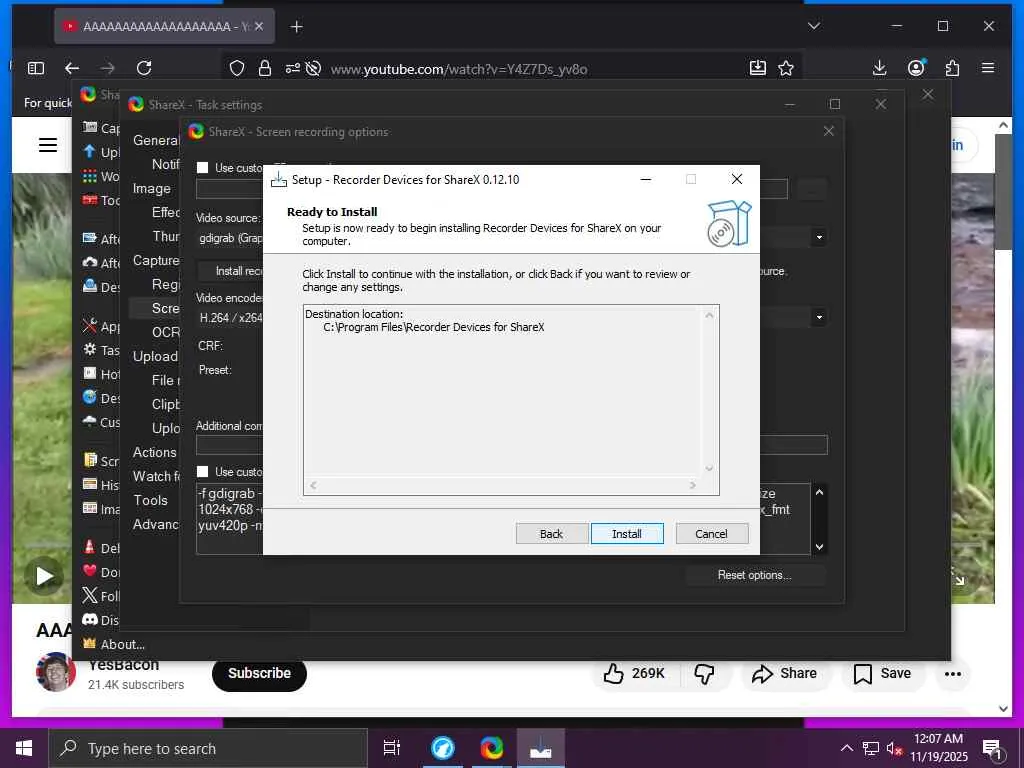Like the video with 269K likes
This screenshot has width=1024, height=768.
click(634, 673)
